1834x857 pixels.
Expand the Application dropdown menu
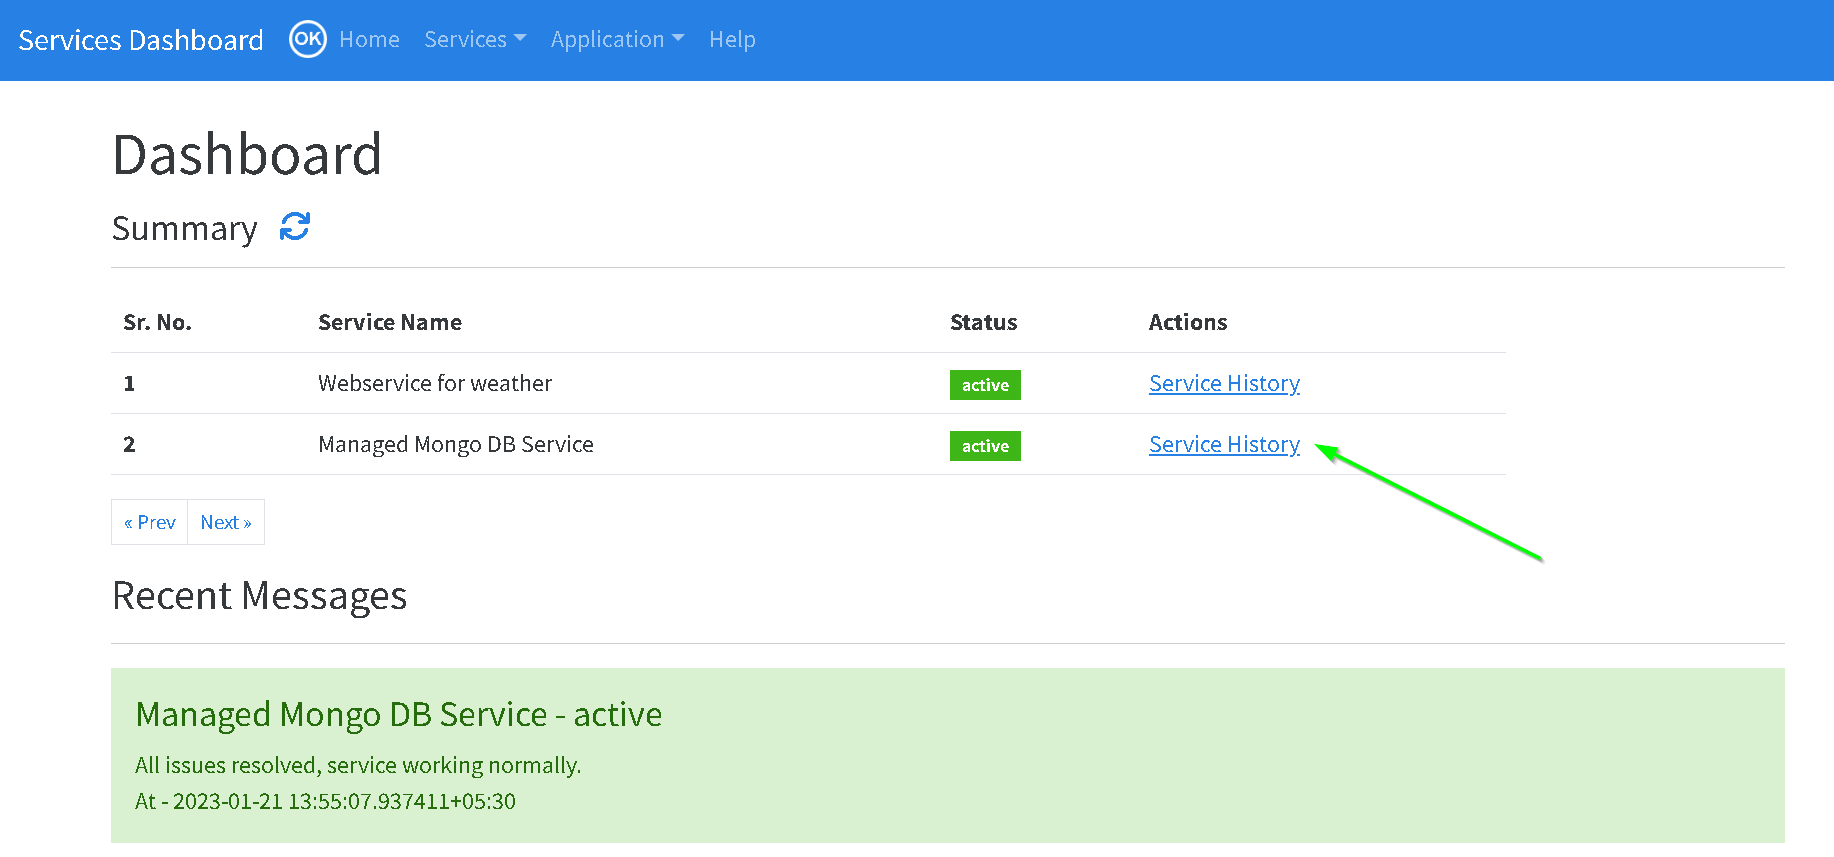pos(617,39)
